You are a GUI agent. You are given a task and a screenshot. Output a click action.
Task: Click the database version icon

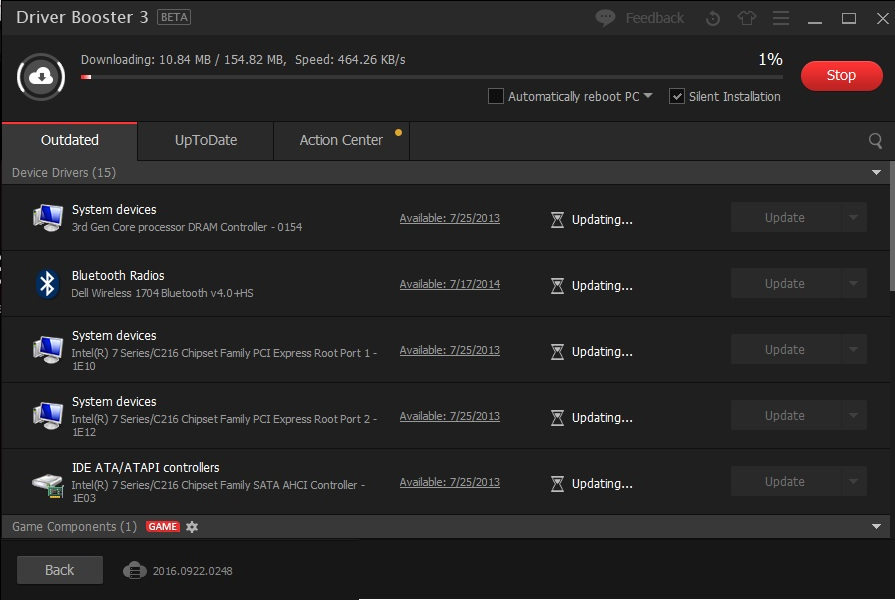point(135,570)
